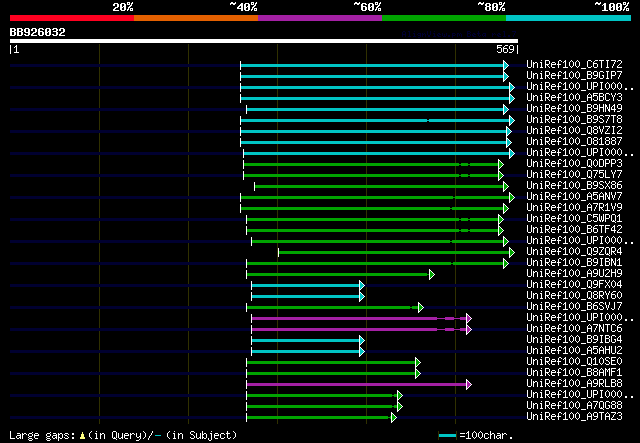Select the UniRef100_A9U2H9 subject label
Image resolution: width=640 pixels, height=443 pixels.
pos(574,274)
